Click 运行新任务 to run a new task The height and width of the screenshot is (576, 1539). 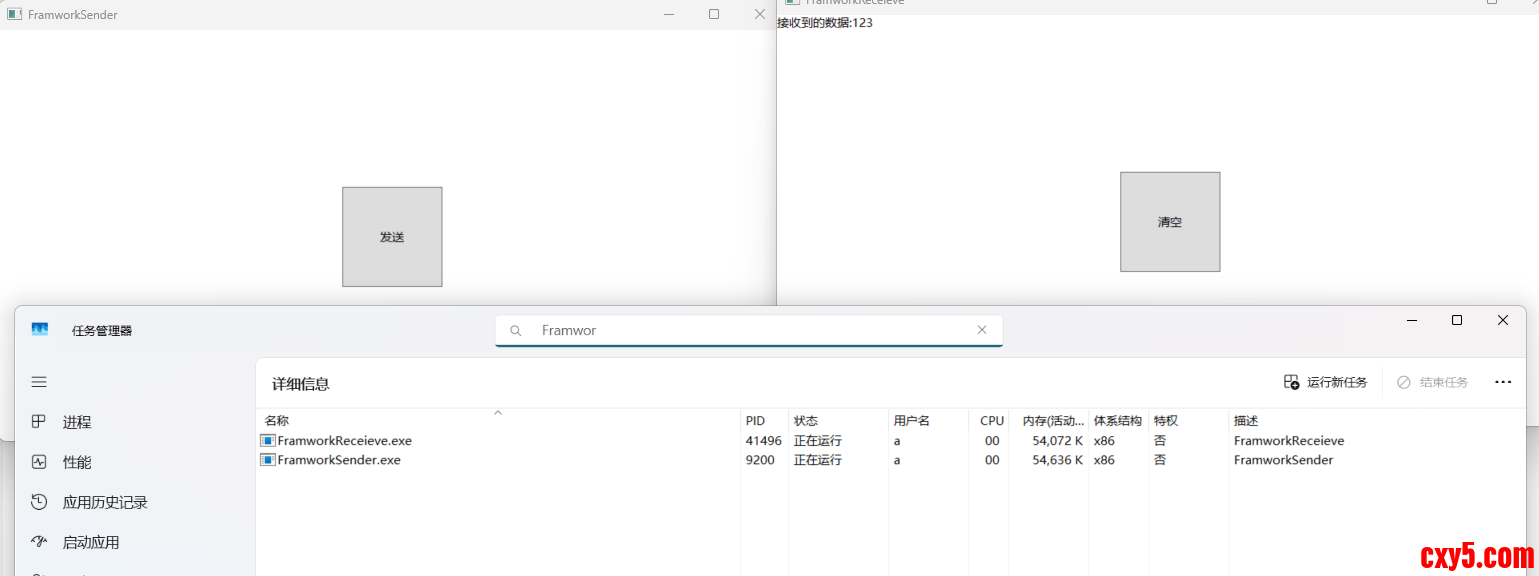pyautogui.click(x=1325, y=382)
